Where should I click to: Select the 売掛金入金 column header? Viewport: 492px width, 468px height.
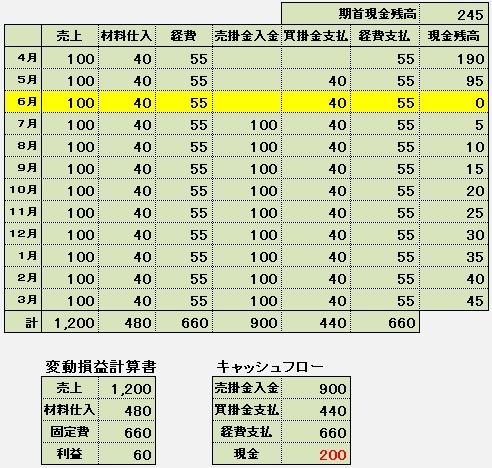247,36
